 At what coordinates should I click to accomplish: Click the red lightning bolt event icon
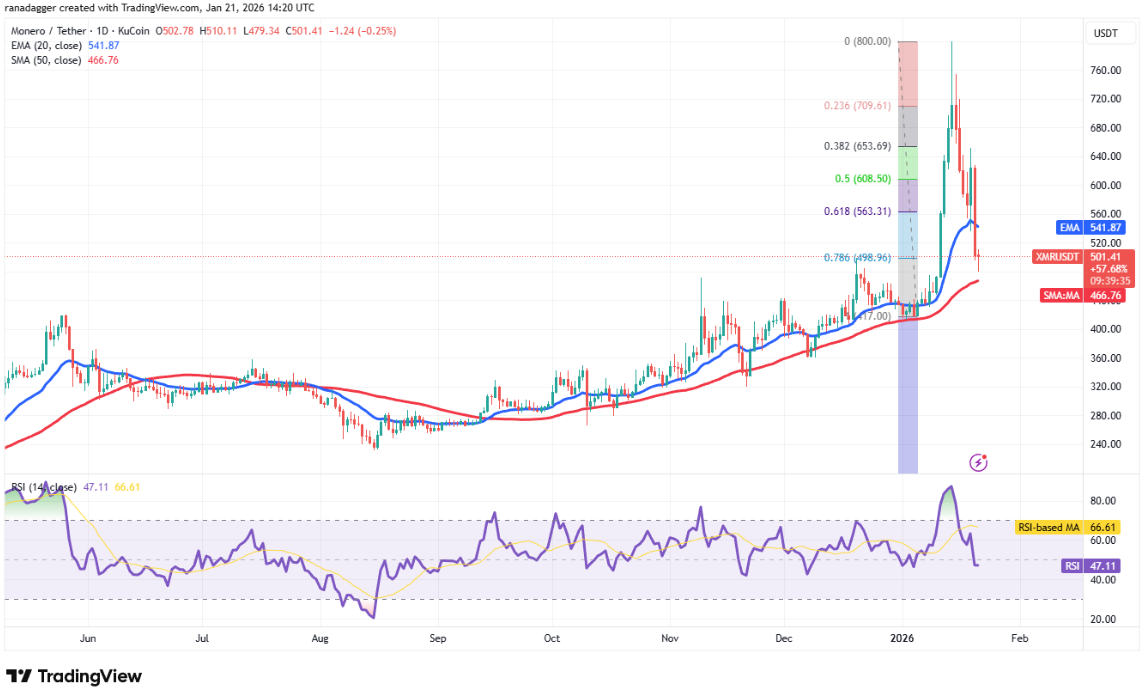click(979, 462)
